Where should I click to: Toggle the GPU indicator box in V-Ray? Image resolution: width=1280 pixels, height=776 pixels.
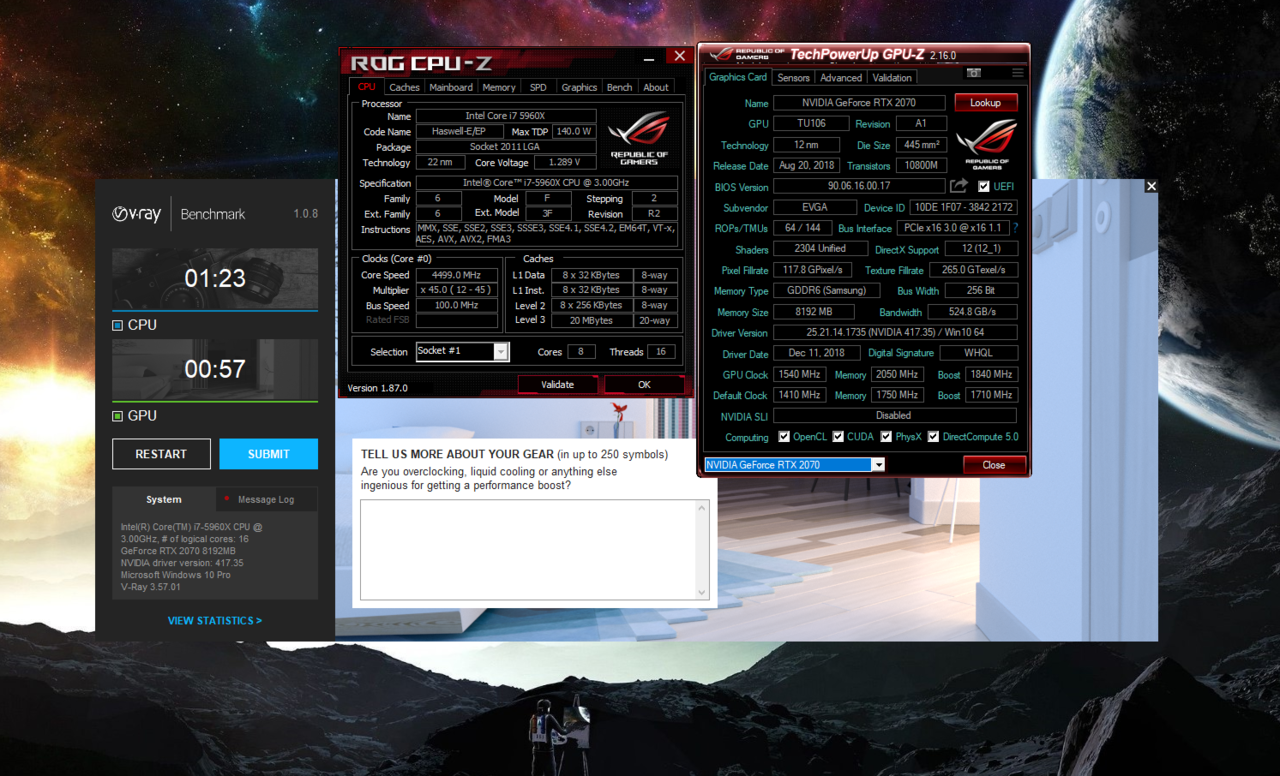[x=118, y=416]
